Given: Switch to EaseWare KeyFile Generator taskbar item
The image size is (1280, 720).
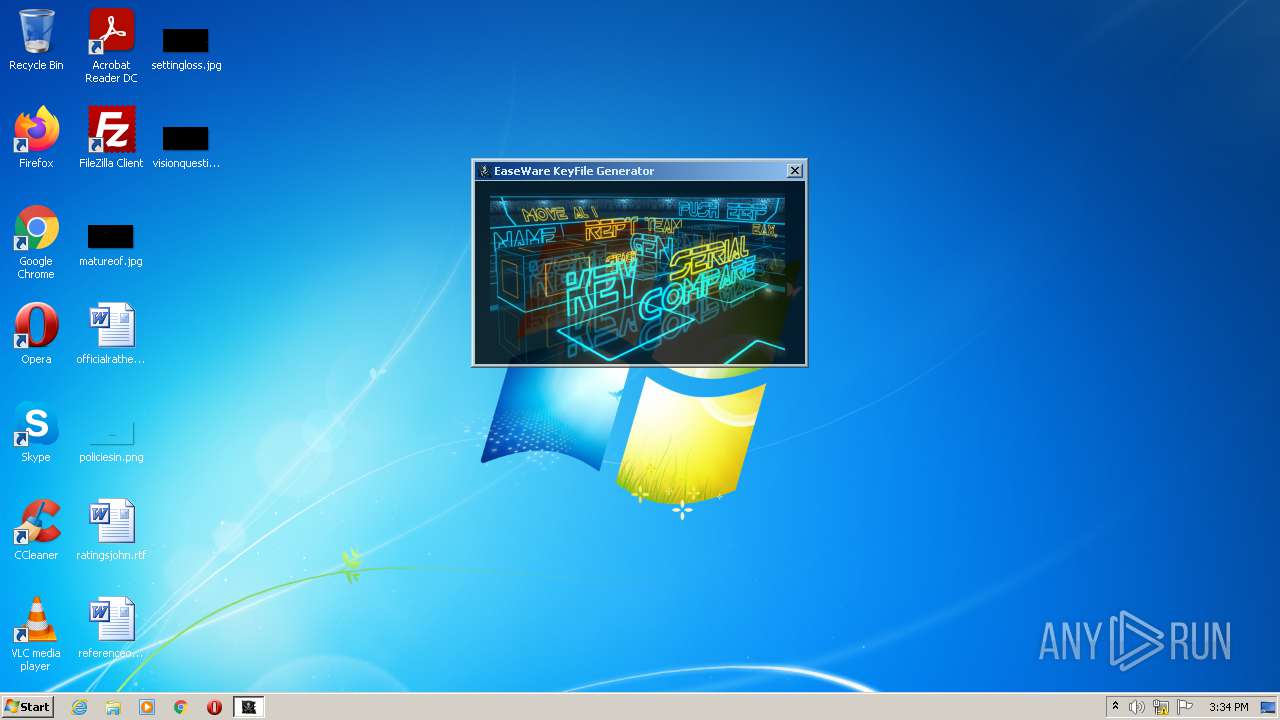Looking at the screenshot, I should coord(249,707).
